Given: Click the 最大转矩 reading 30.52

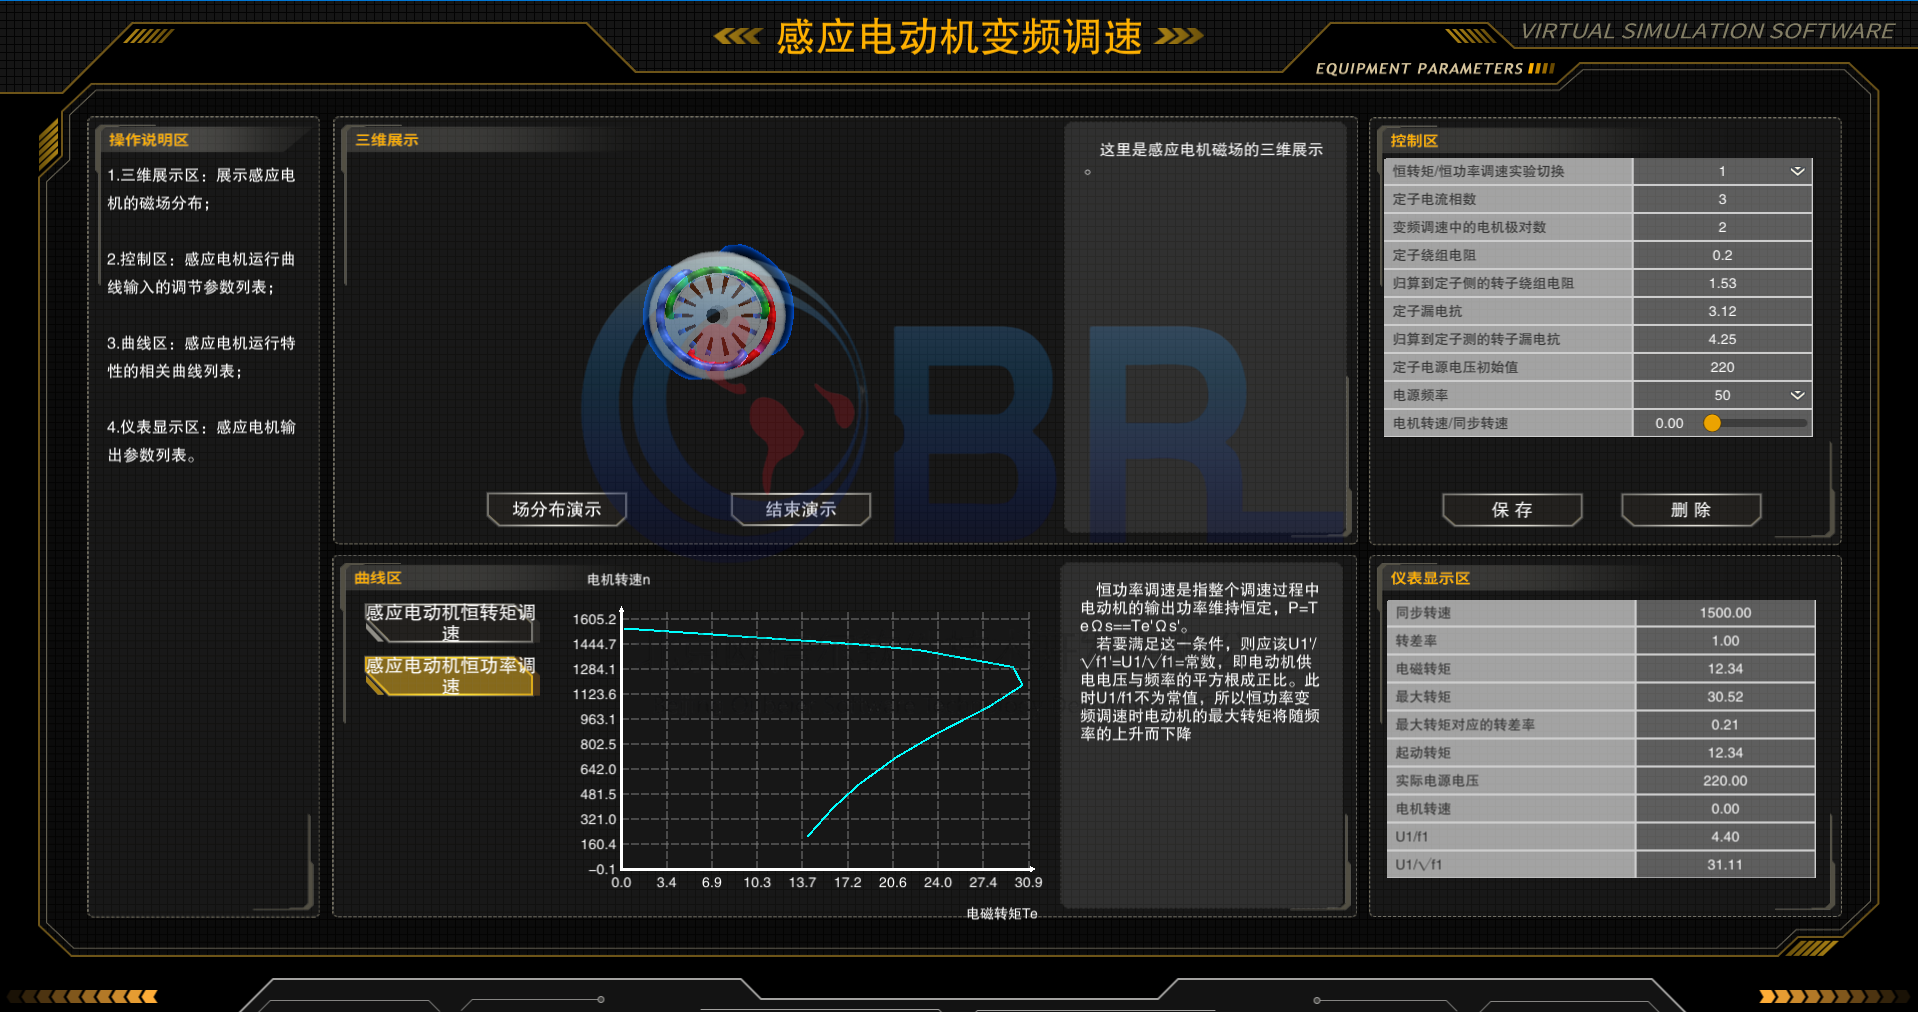Looking at the screenshot, I should [1725, 696].
